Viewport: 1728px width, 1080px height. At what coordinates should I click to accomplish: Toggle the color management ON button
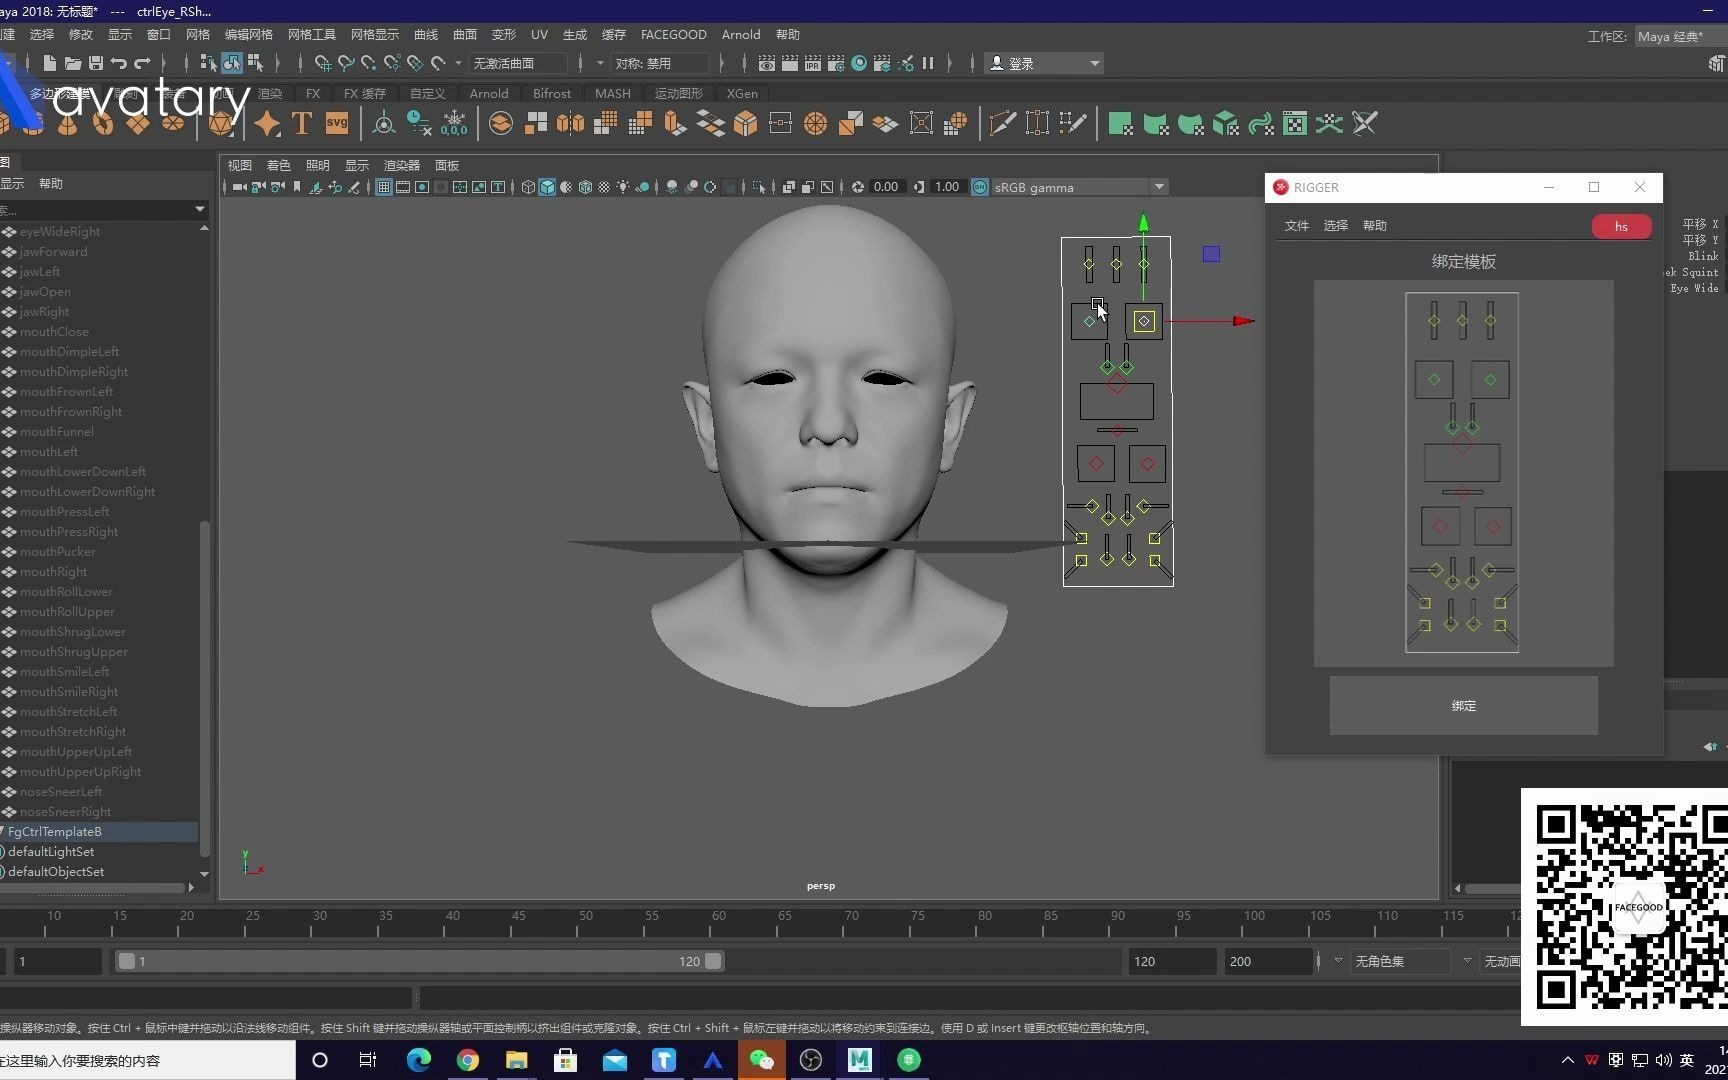[980, 187]
